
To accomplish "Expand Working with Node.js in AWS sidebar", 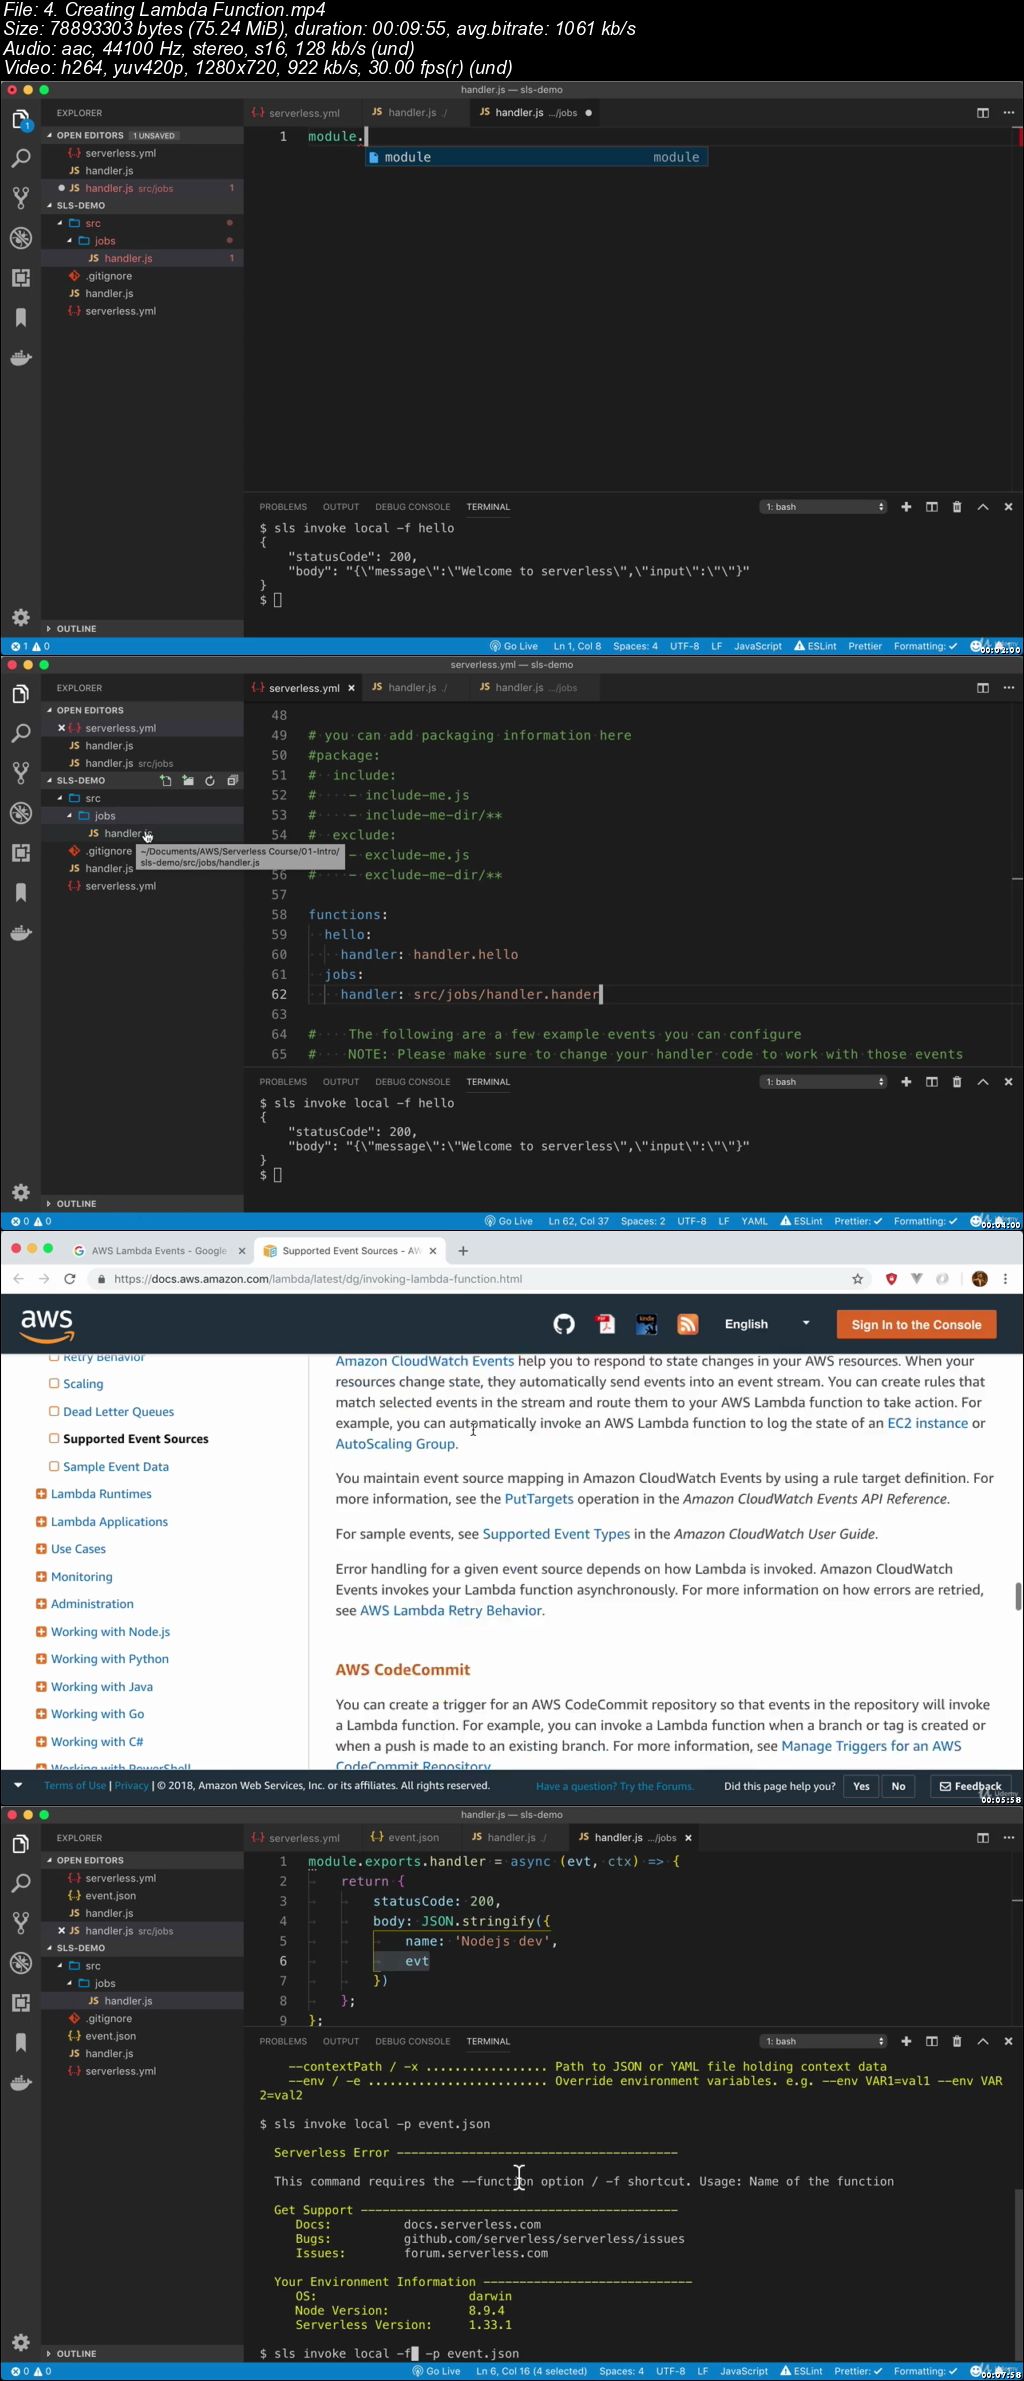I will point(41,1632).
